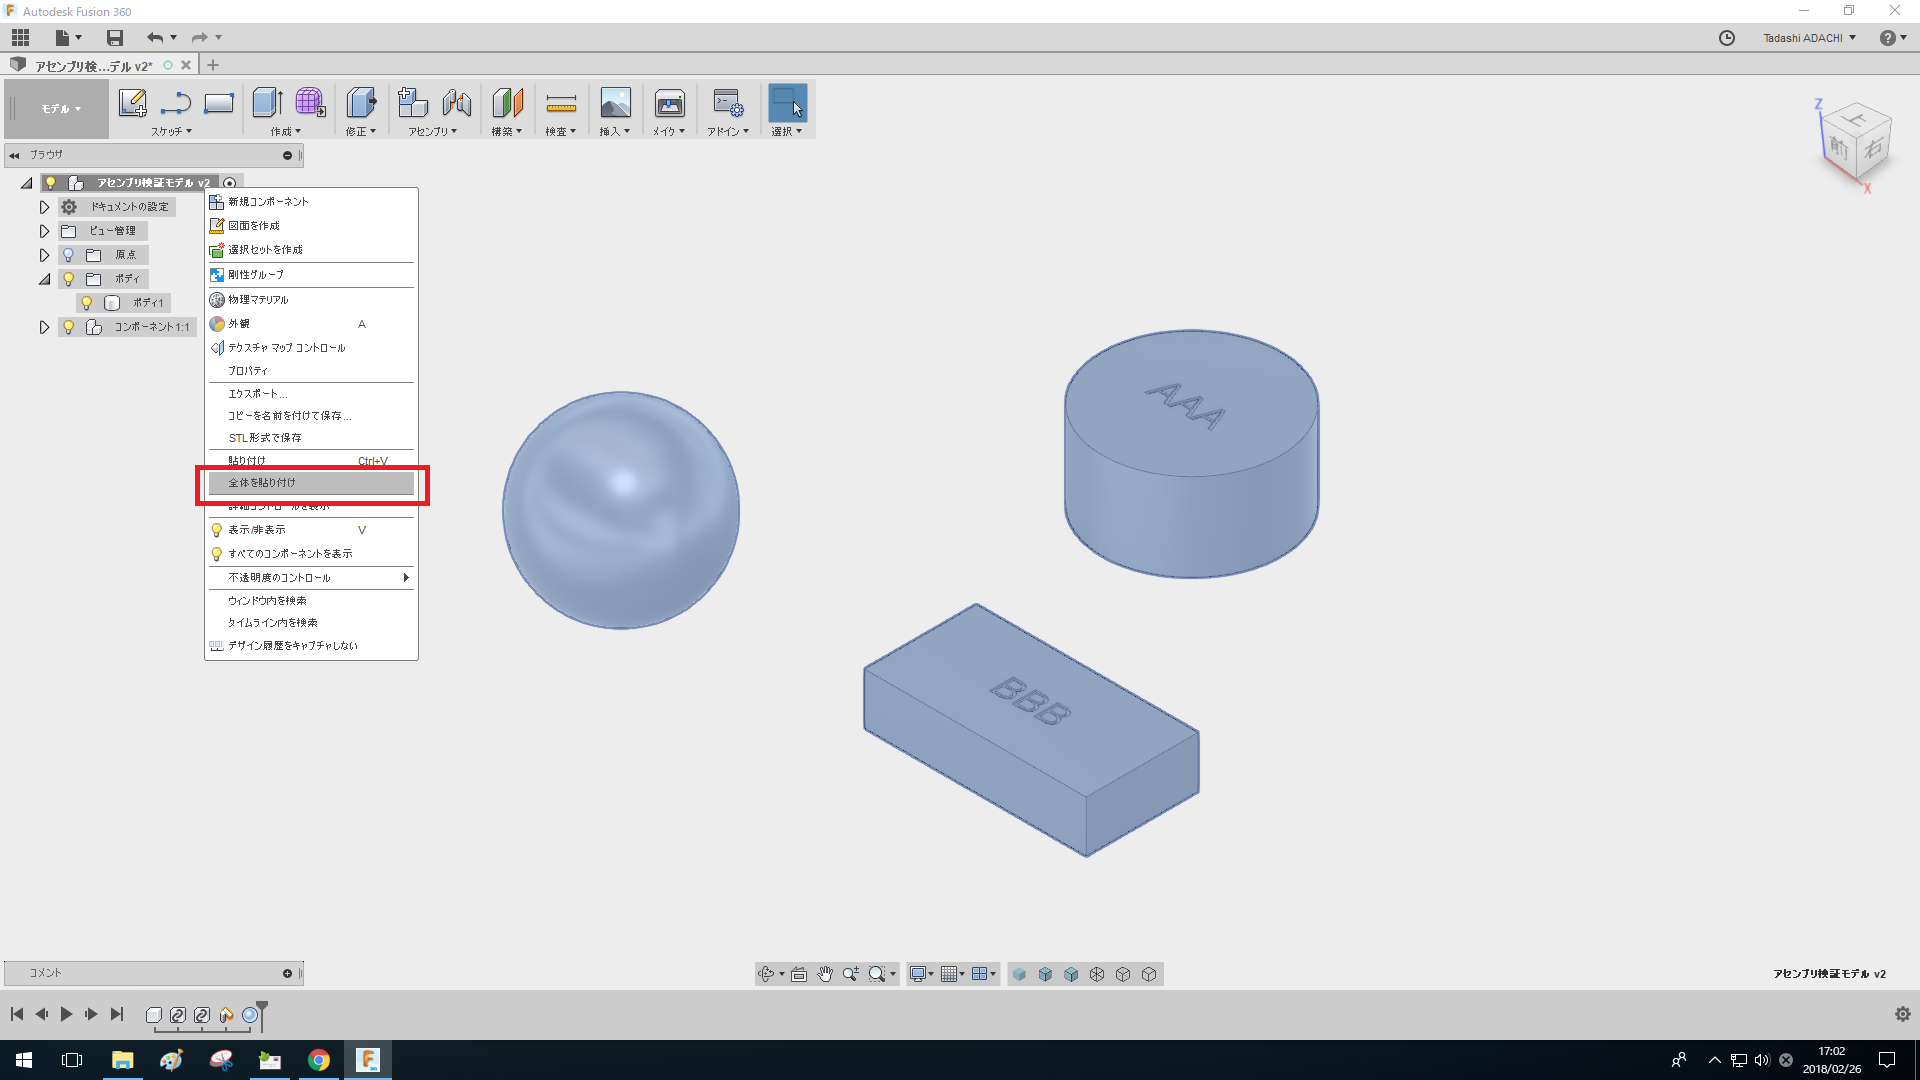The height and width of the screenshot is (1080, 1920).
Task: Collapse the ボディ folder in browser
Action: (44, 279)
